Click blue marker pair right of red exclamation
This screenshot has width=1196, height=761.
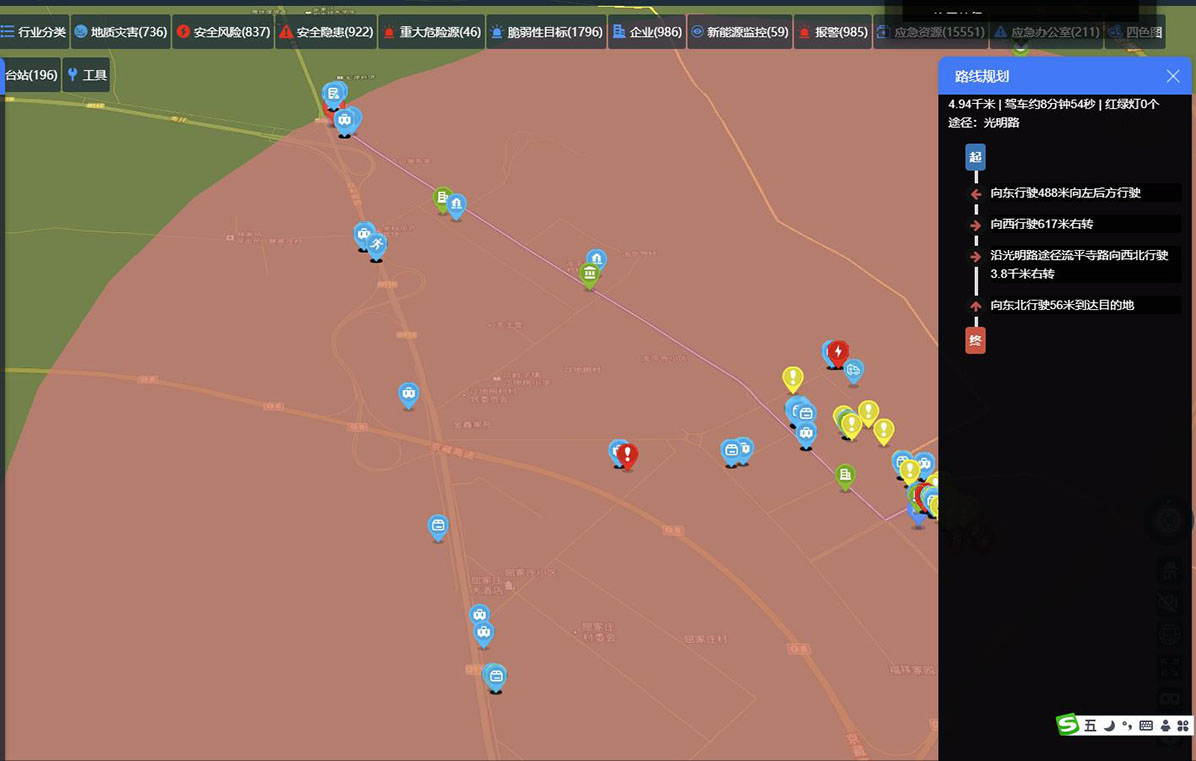pyautogui.click(x=737, y=451)
